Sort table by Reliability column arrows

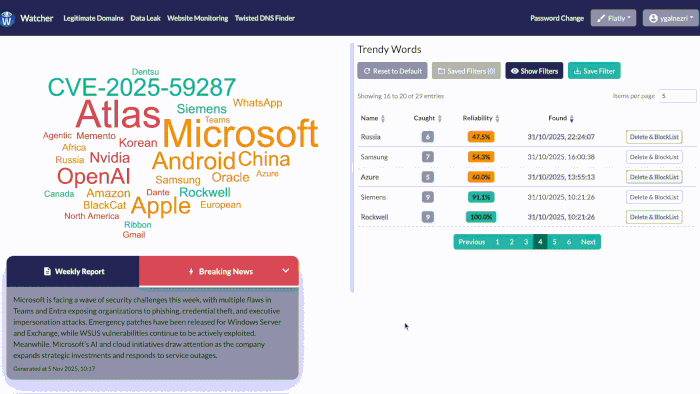pyautogui.click(x=497, y=118)
